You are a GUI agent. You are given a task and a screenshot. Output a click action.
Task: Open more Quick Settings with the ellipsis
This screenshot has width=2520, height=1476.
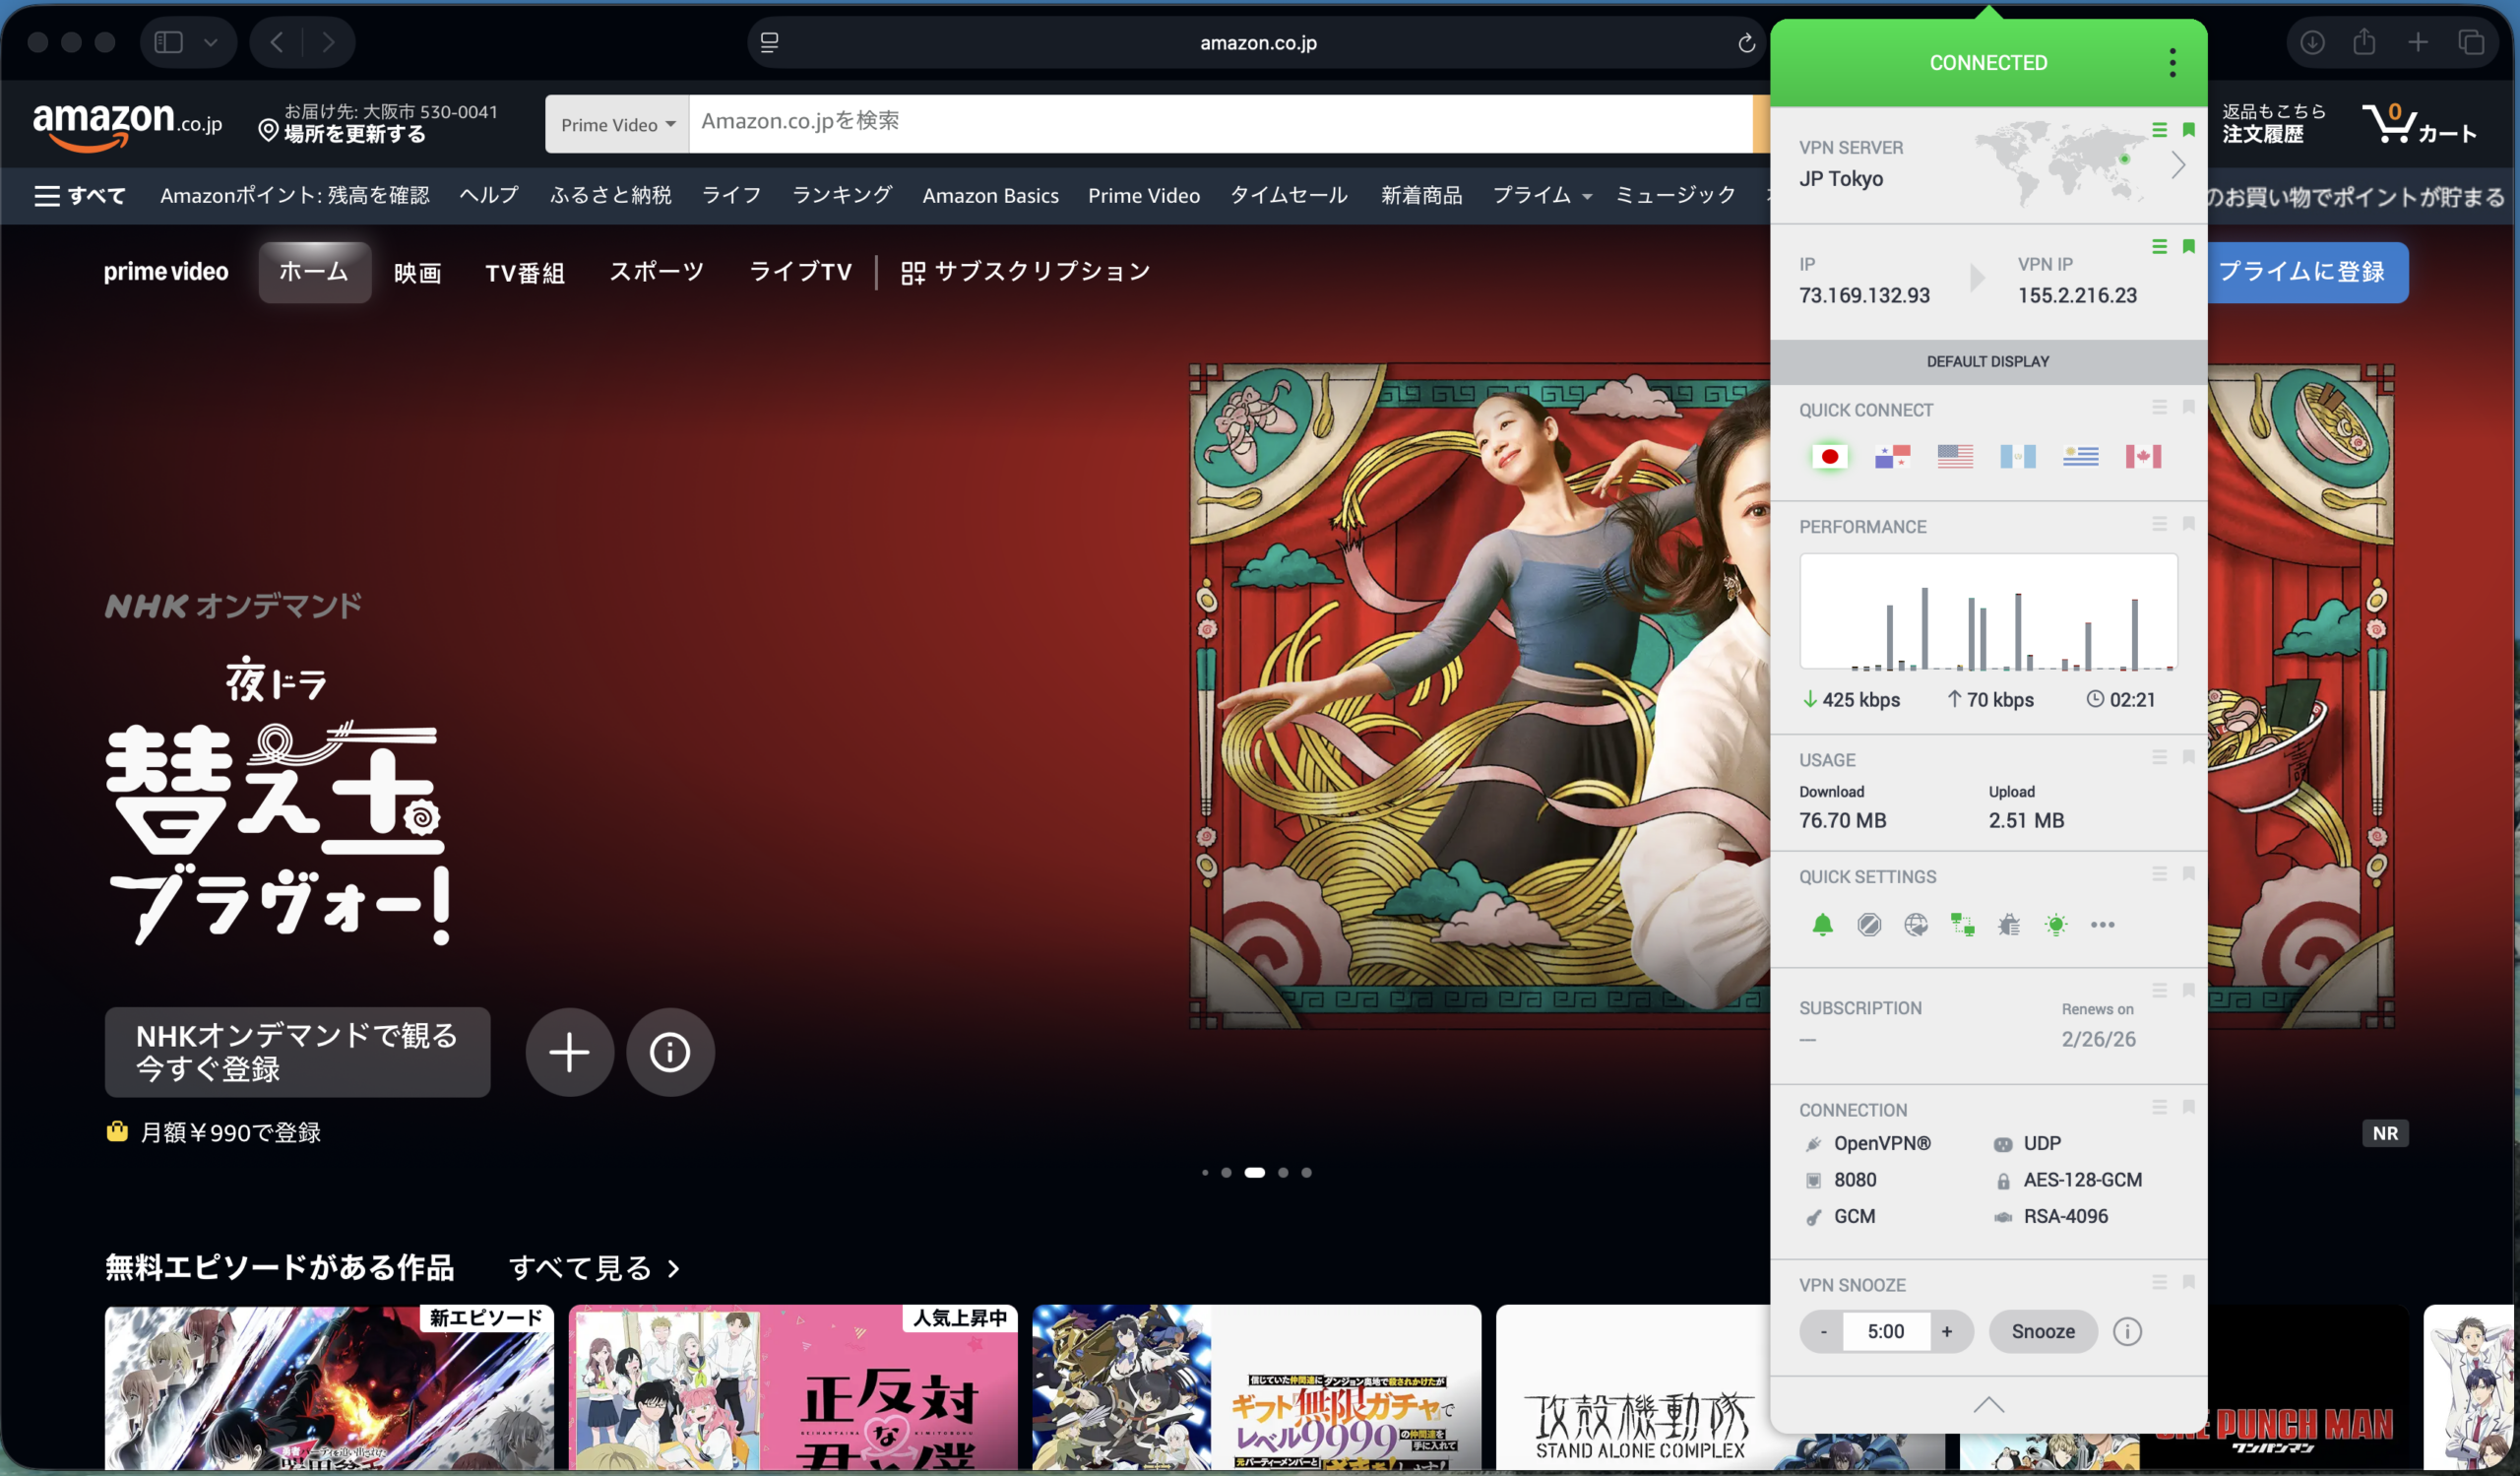coord(2102,925)
